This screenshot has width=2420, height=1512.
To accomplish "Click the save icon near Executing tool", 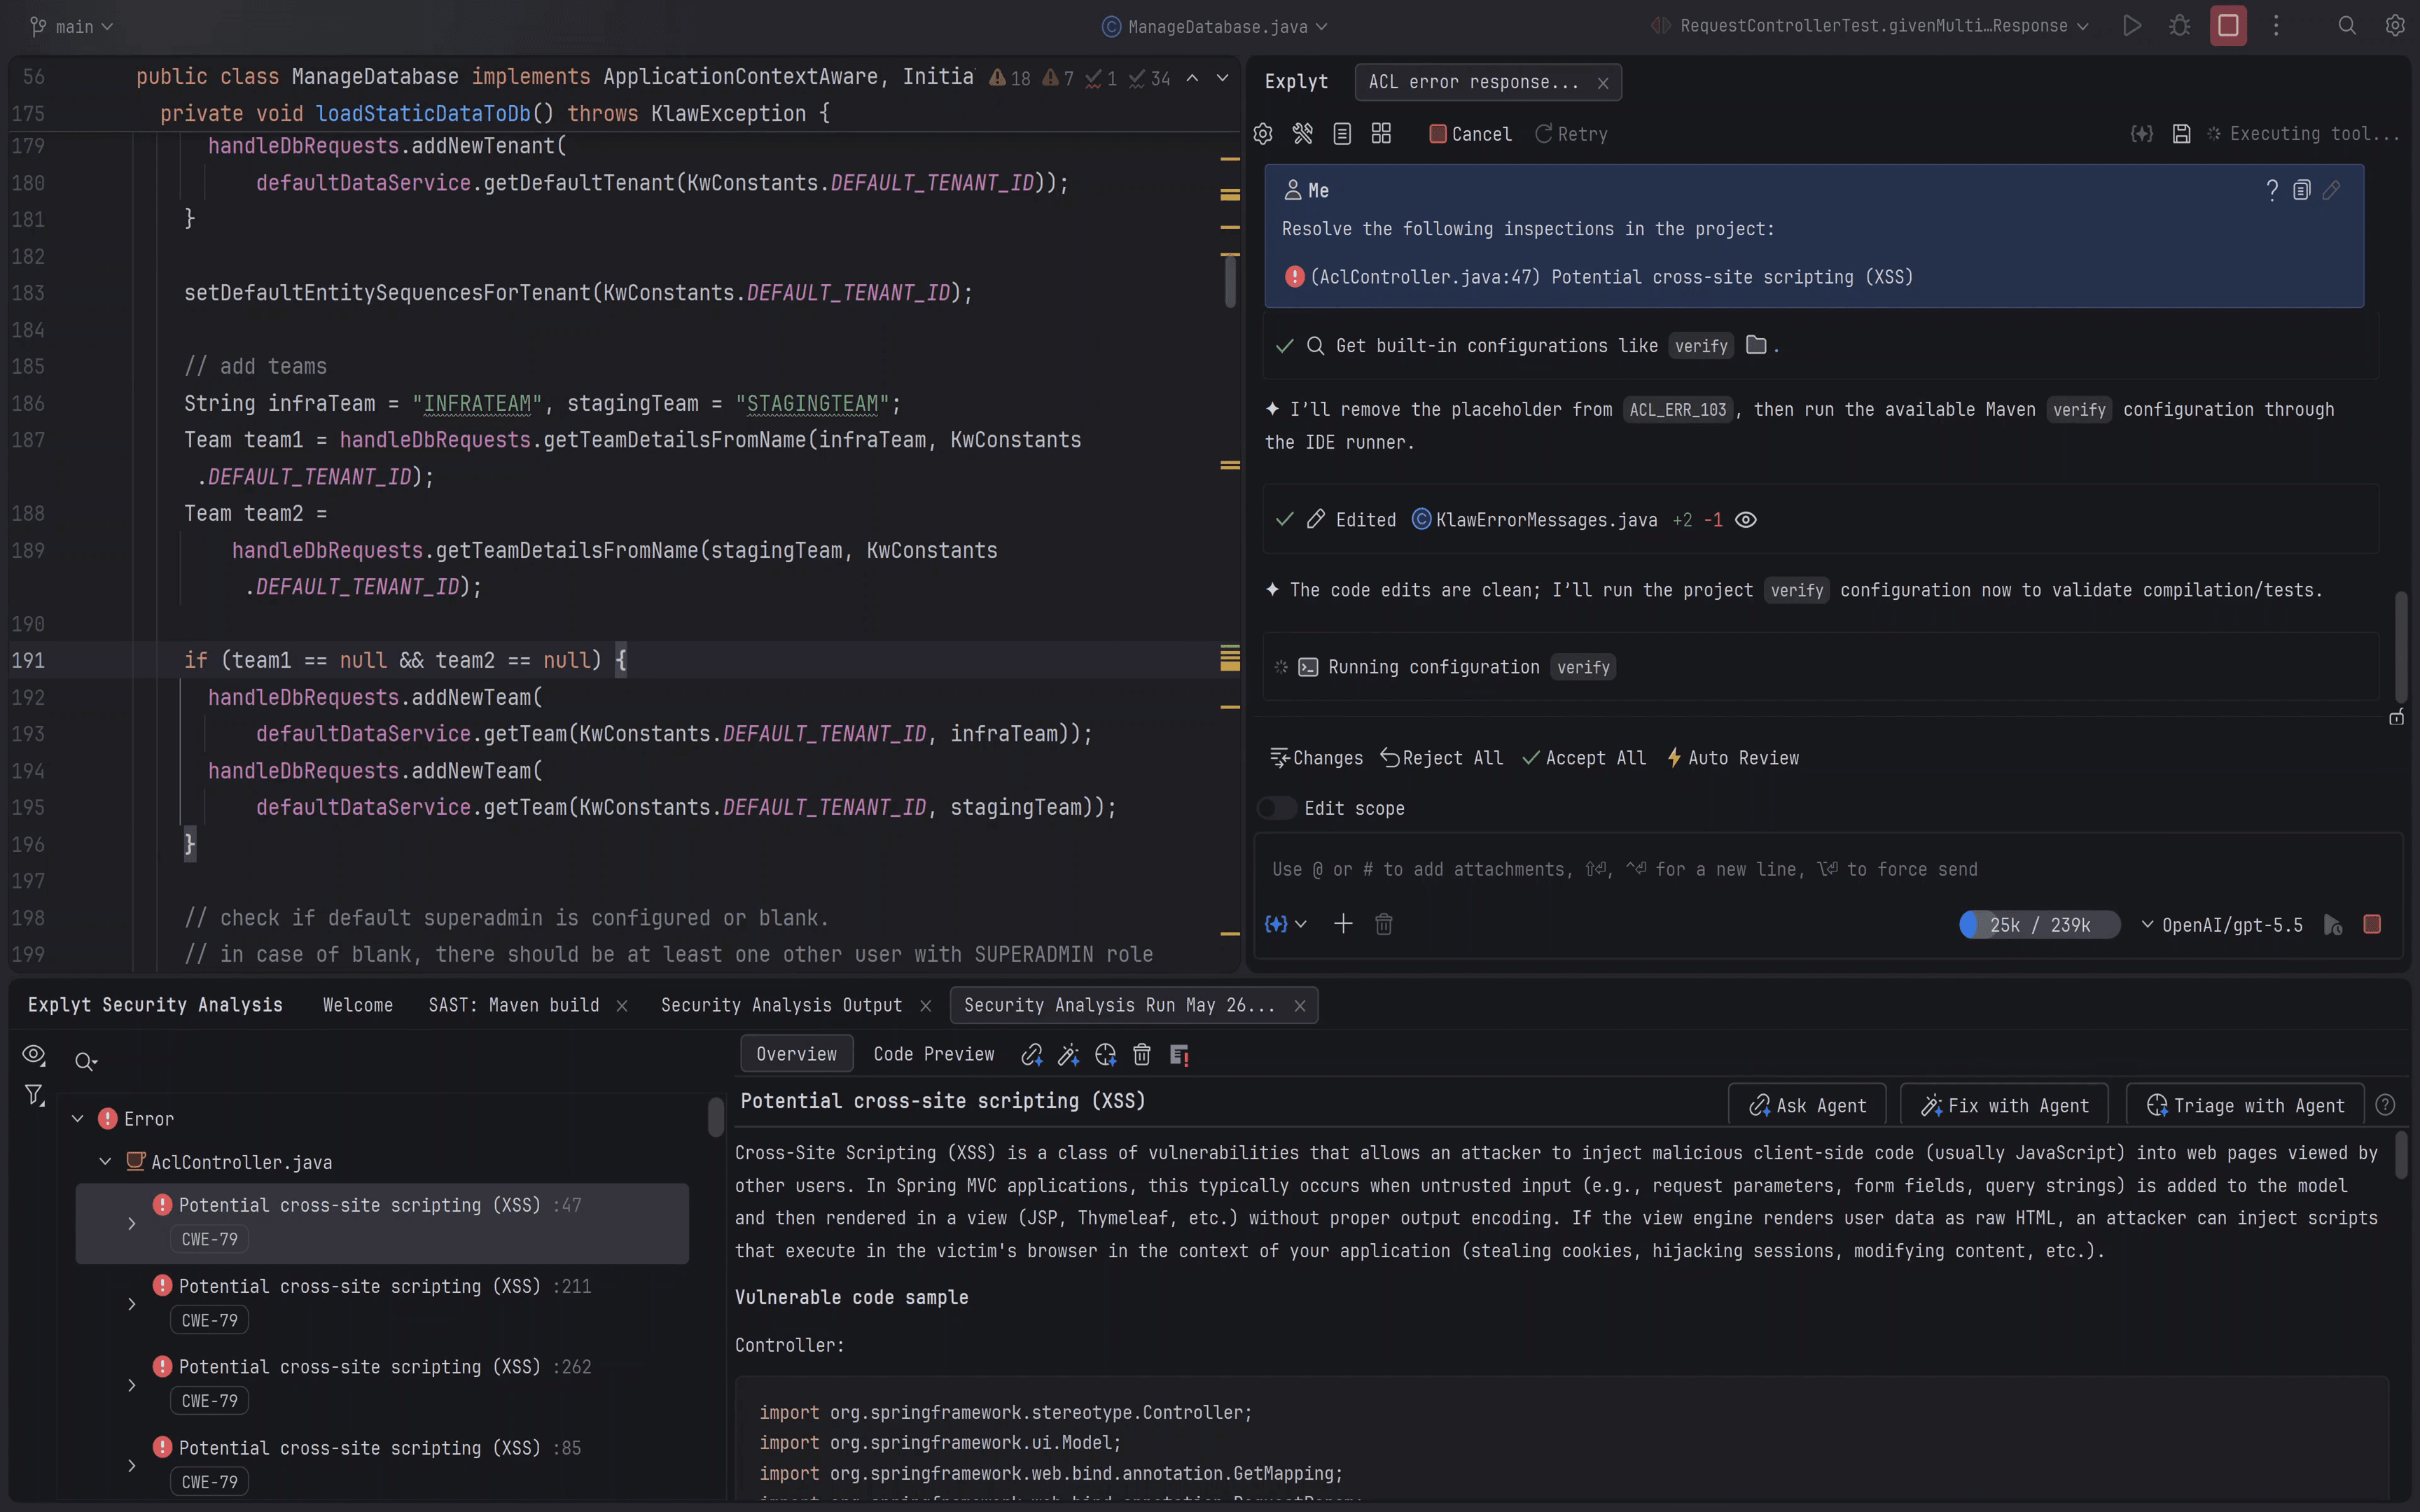I will pyautogui.click(x=2181, y=134).
